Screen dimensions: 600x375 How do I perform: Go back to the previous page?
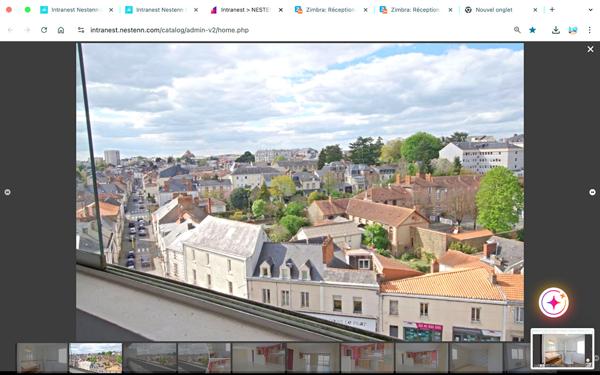point(10,30)
